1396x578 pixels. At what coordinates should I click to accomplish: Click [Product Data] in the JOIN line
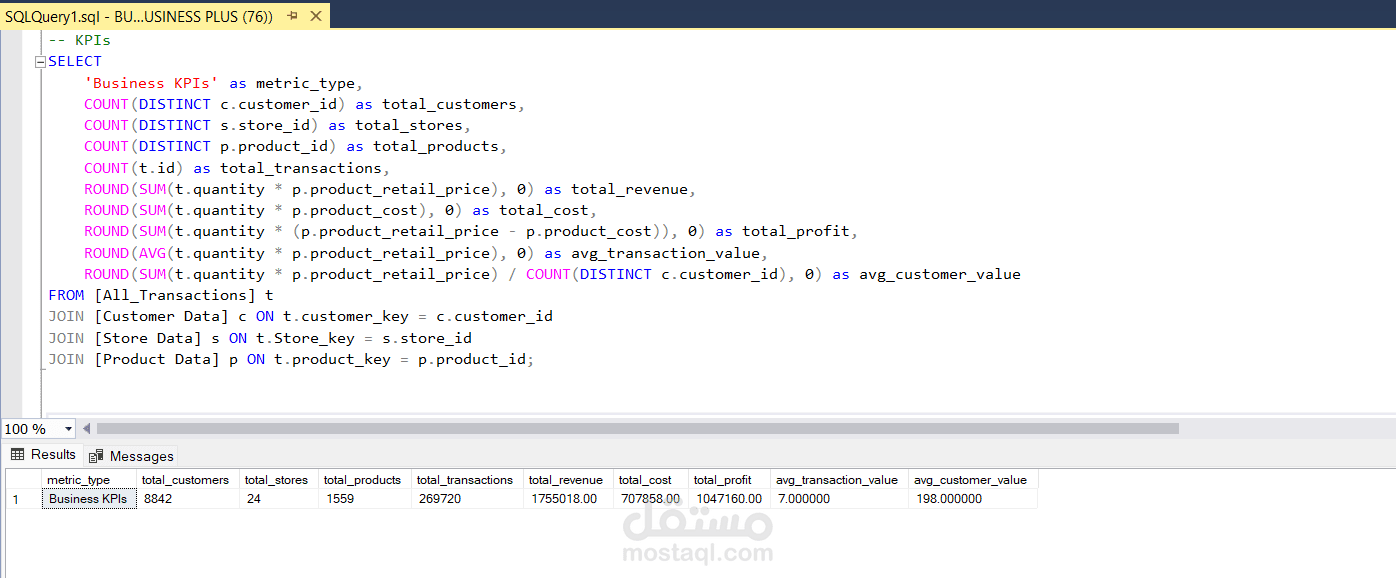(x=156, y=359)
